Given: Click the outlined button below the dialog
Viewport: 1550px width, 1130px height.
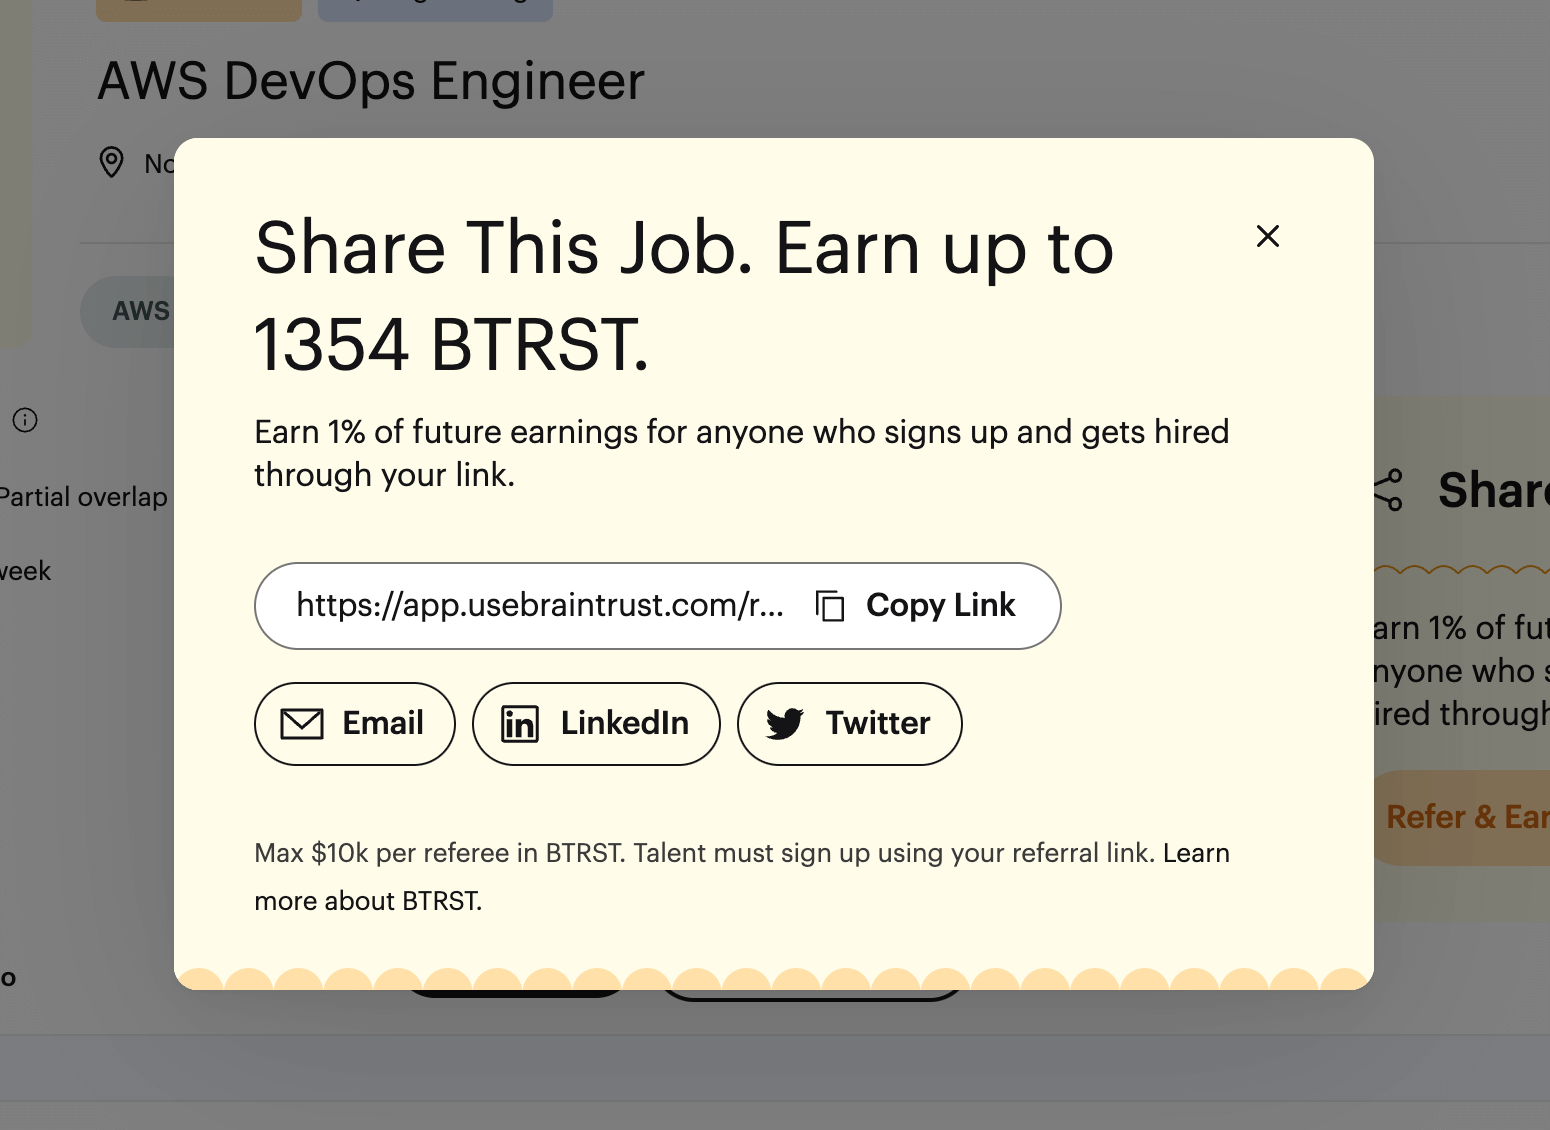Looking at the screenshot, I should 810,995.
